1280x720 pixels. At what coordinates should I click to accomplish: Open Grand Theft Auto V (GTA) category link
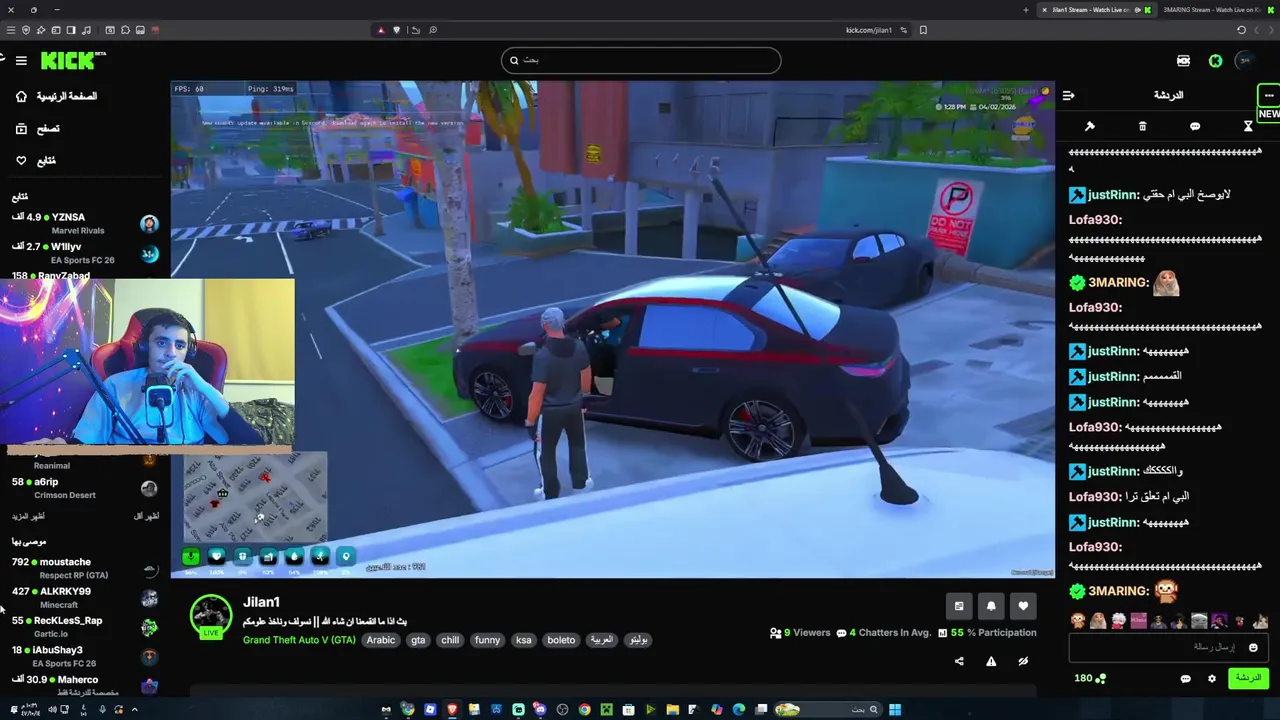(299, 640)
